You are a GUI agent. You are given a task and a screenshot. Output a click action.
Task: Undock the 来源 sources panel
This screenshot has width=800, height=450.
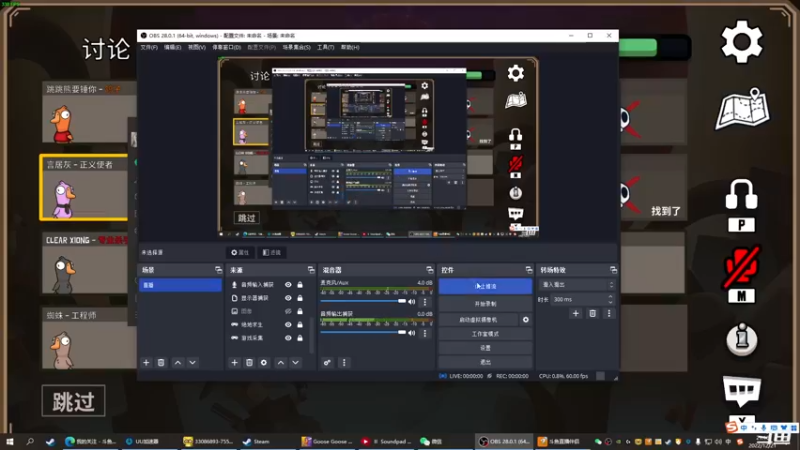click(x=311, y=270)
